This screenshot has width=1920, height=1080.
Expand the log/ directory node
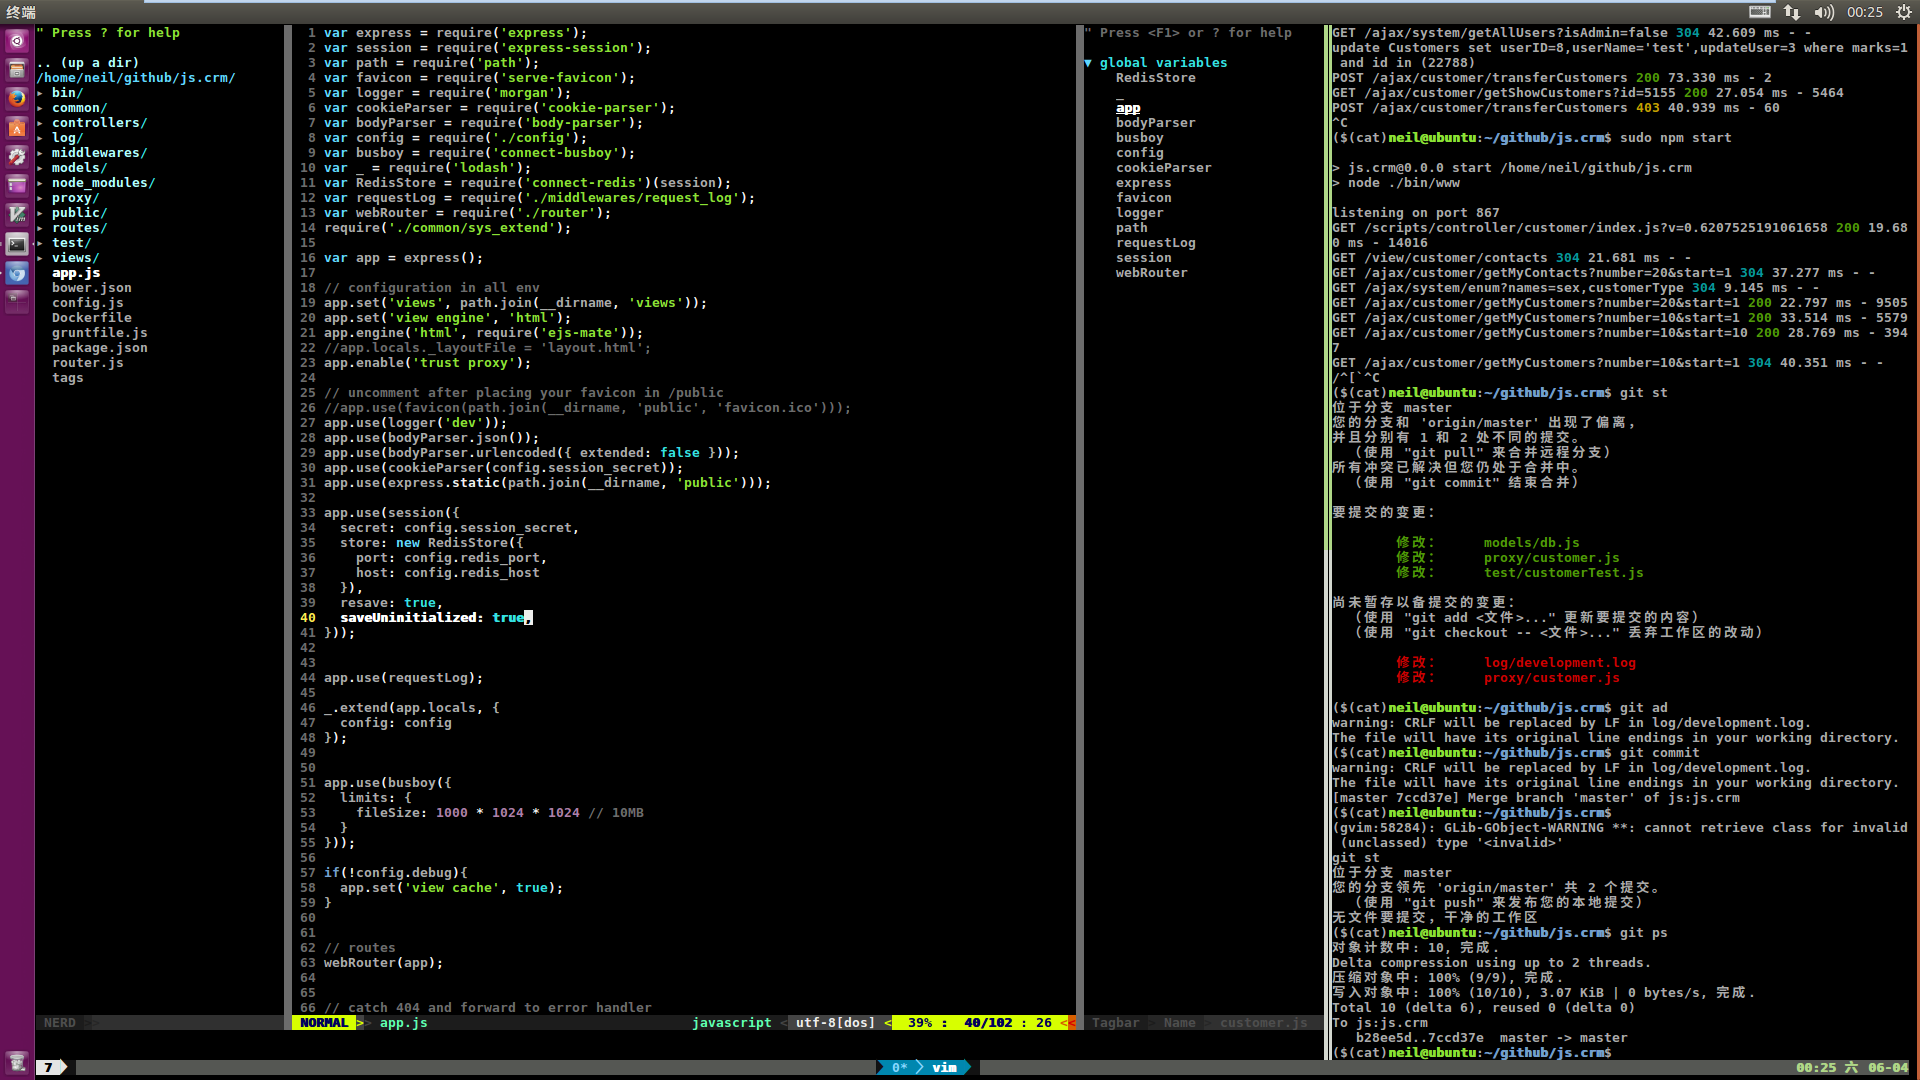pyautogui.click(x=67, y=138)
